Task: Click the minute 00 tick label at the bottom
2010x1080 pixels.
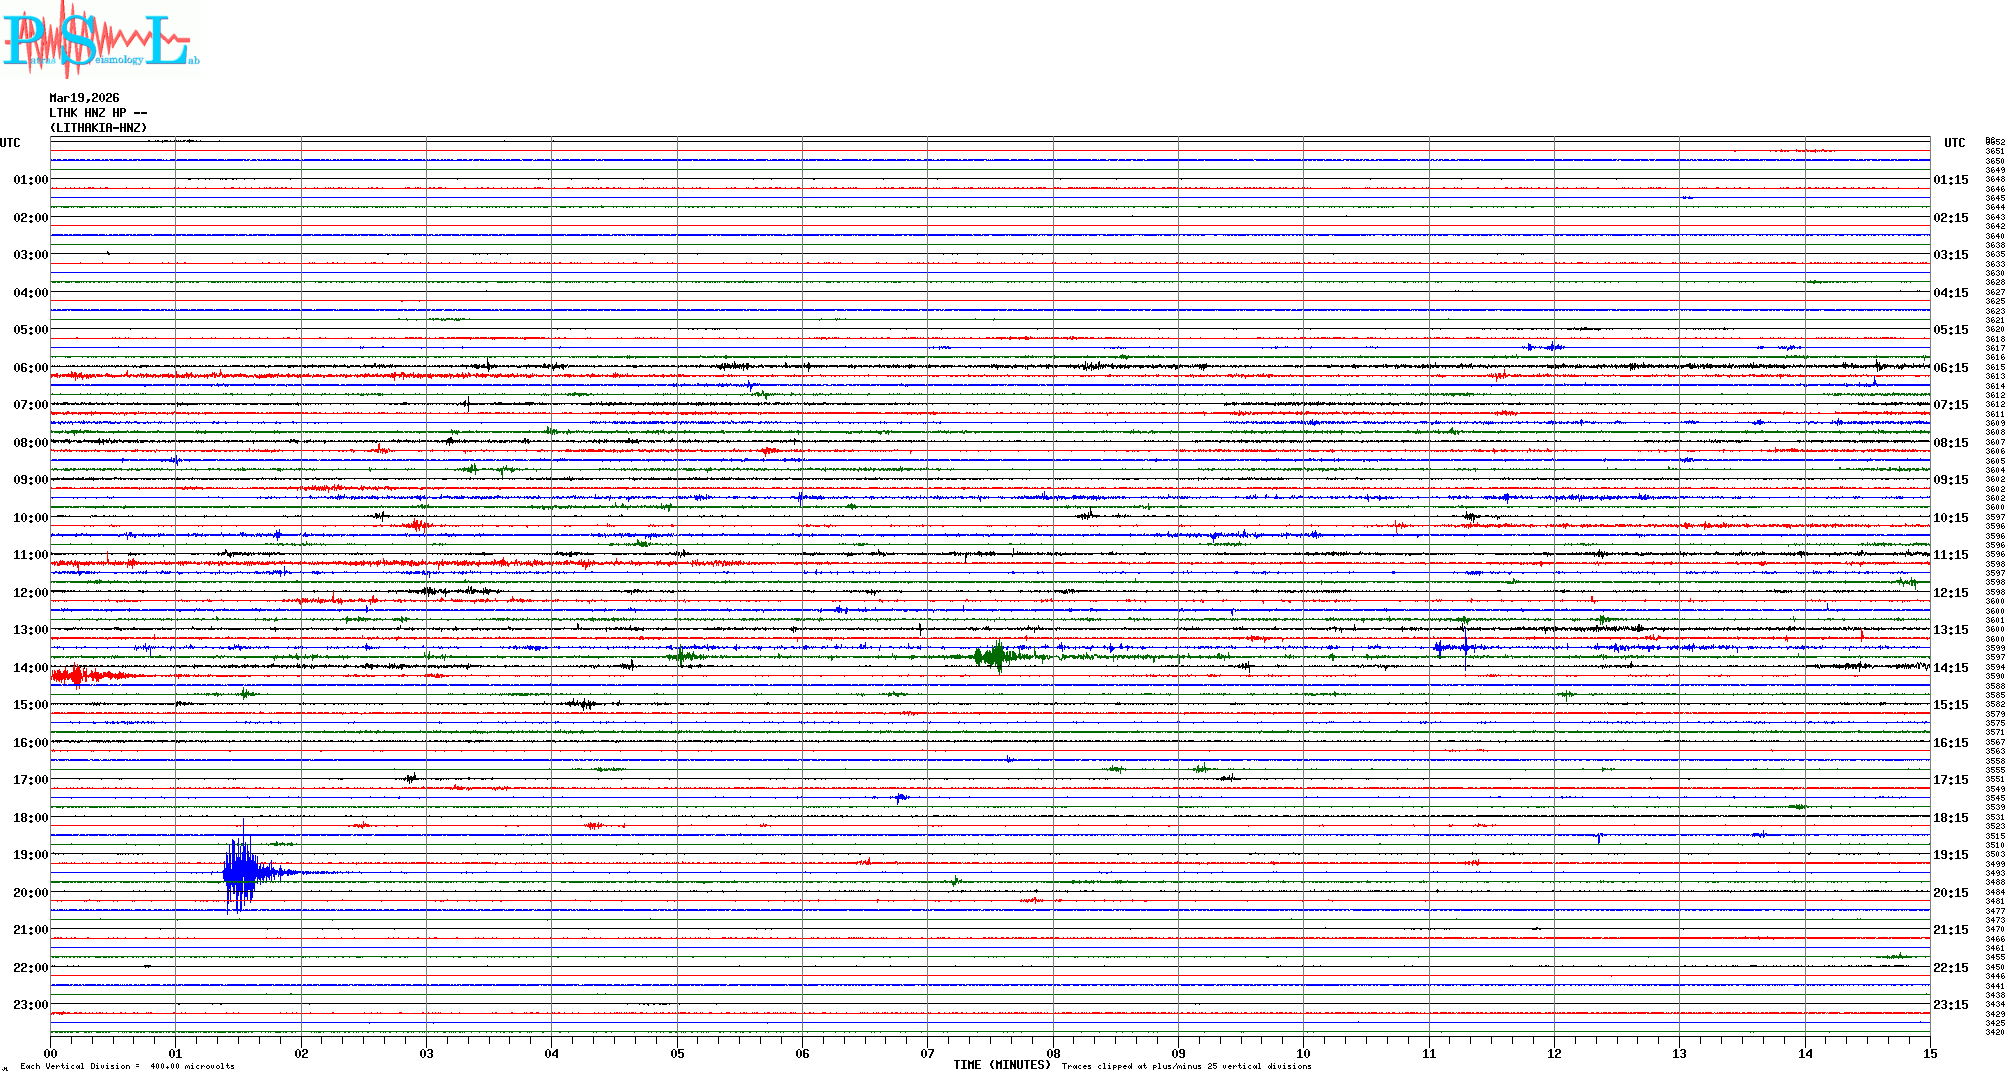Action: click(50, 1054)
